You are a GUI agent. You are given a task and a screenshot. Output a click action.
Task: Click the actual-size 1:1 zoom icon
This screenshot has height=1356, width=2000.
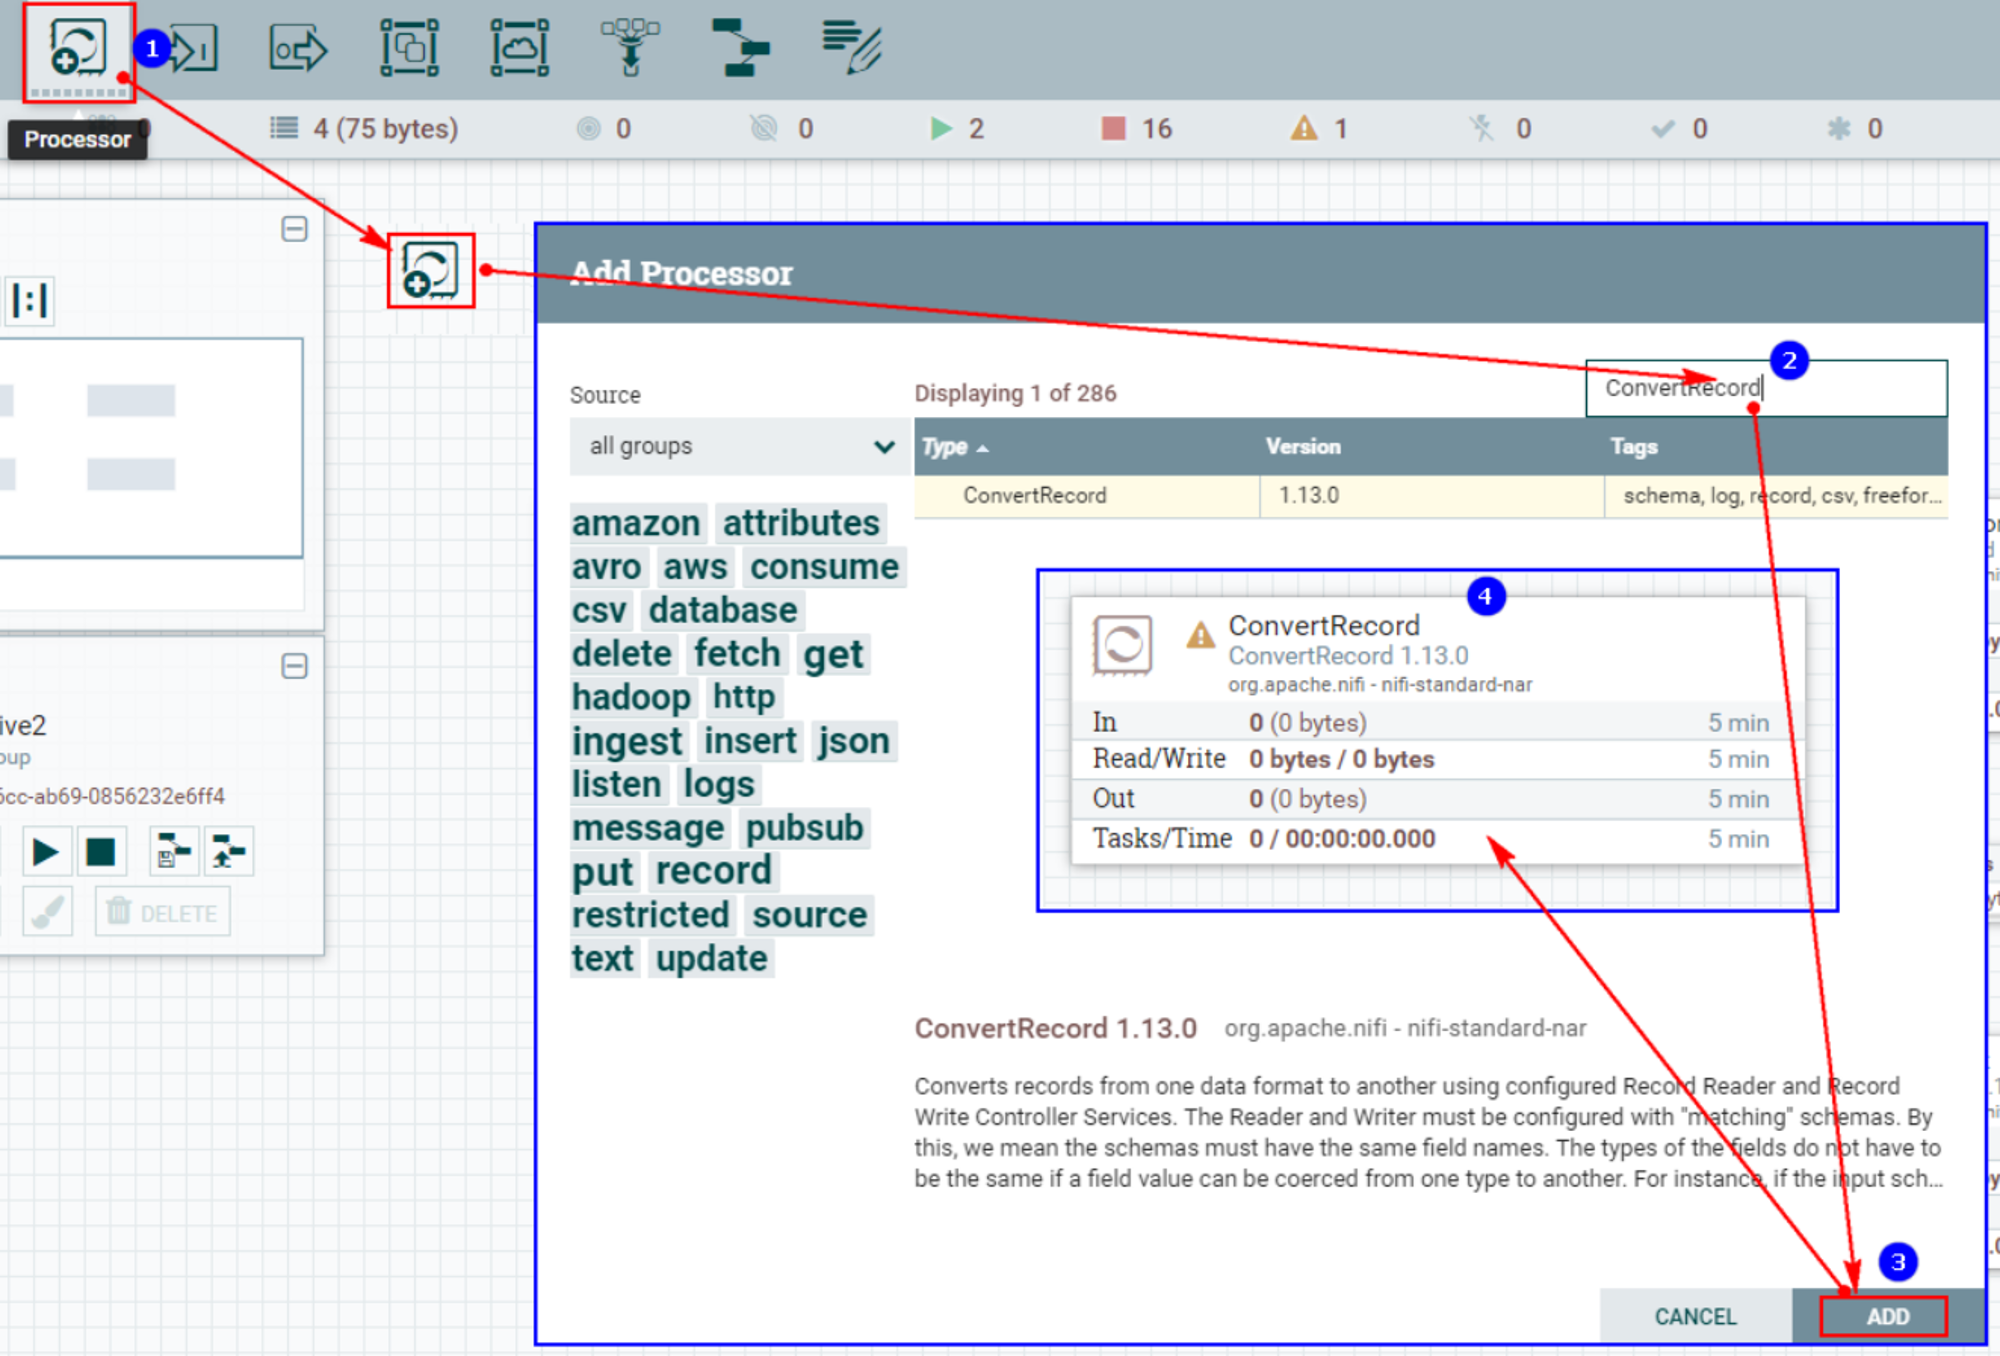30,300
